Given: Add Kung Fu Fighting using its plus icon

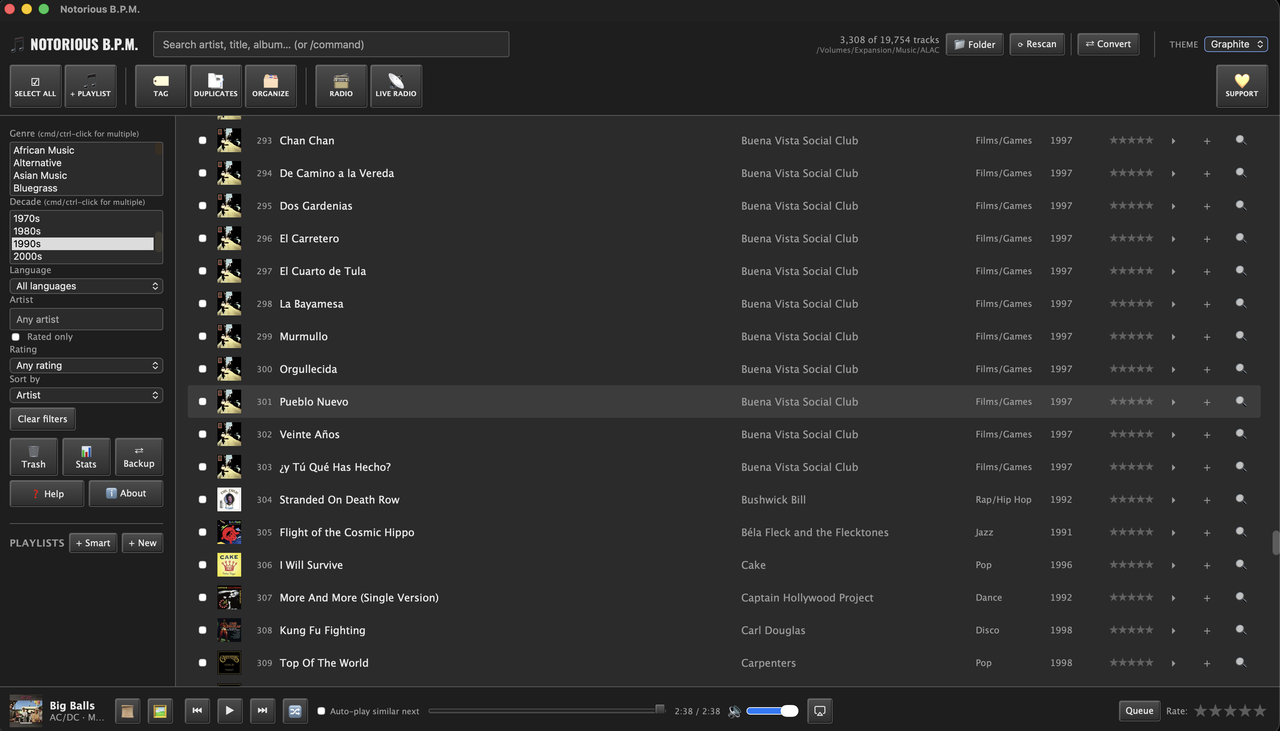Looking at the screenshot, I should (1207, 631).
